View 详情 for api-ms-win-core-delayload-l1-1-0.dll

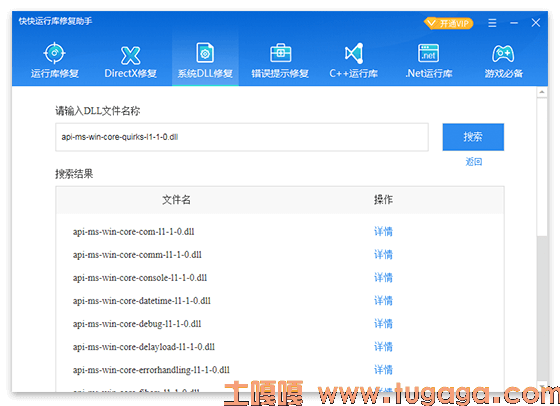383,347
